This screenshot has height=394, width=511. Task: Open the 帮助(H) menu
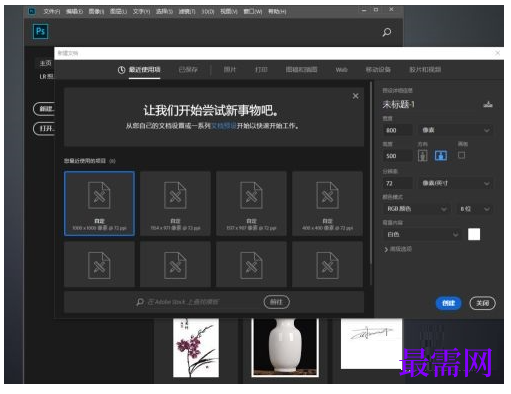coord(277,12)
